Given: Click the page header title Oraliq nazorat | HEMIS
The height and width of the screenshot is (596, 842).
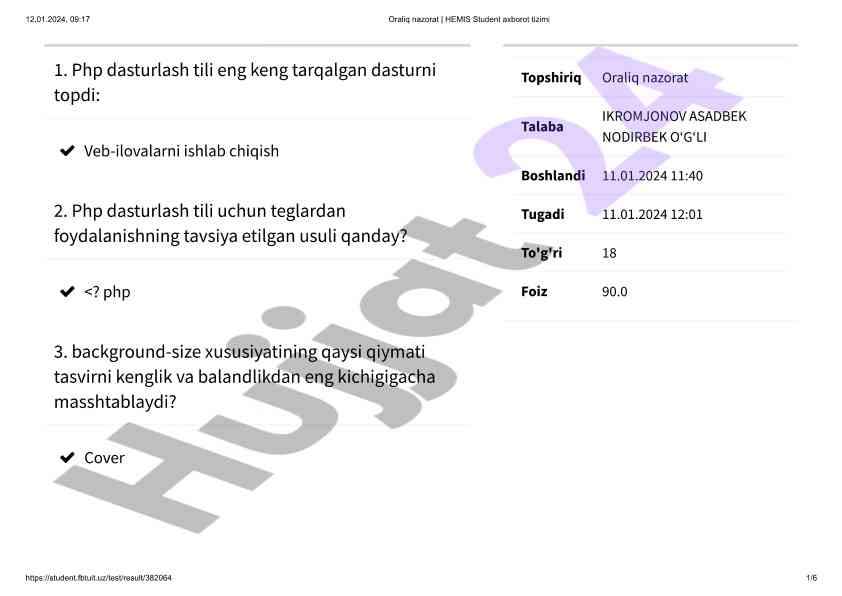Looking at the screenshot, I should pyautogui.click(x=469, y=19).
